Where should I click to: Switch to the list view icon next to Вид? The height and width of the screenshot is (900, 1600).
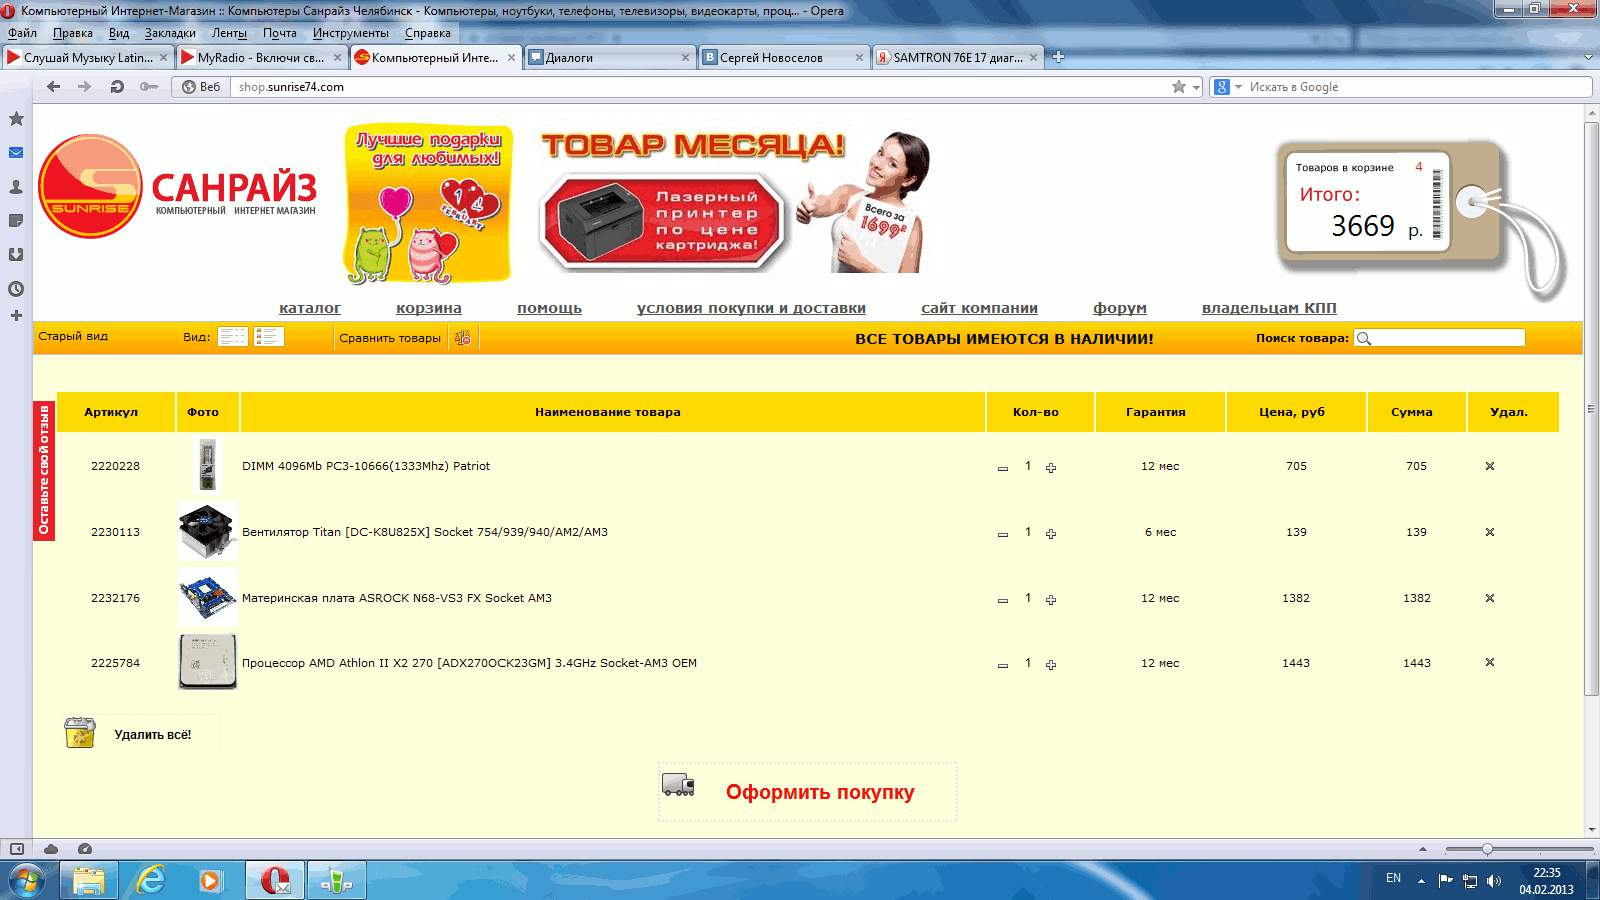269,337
